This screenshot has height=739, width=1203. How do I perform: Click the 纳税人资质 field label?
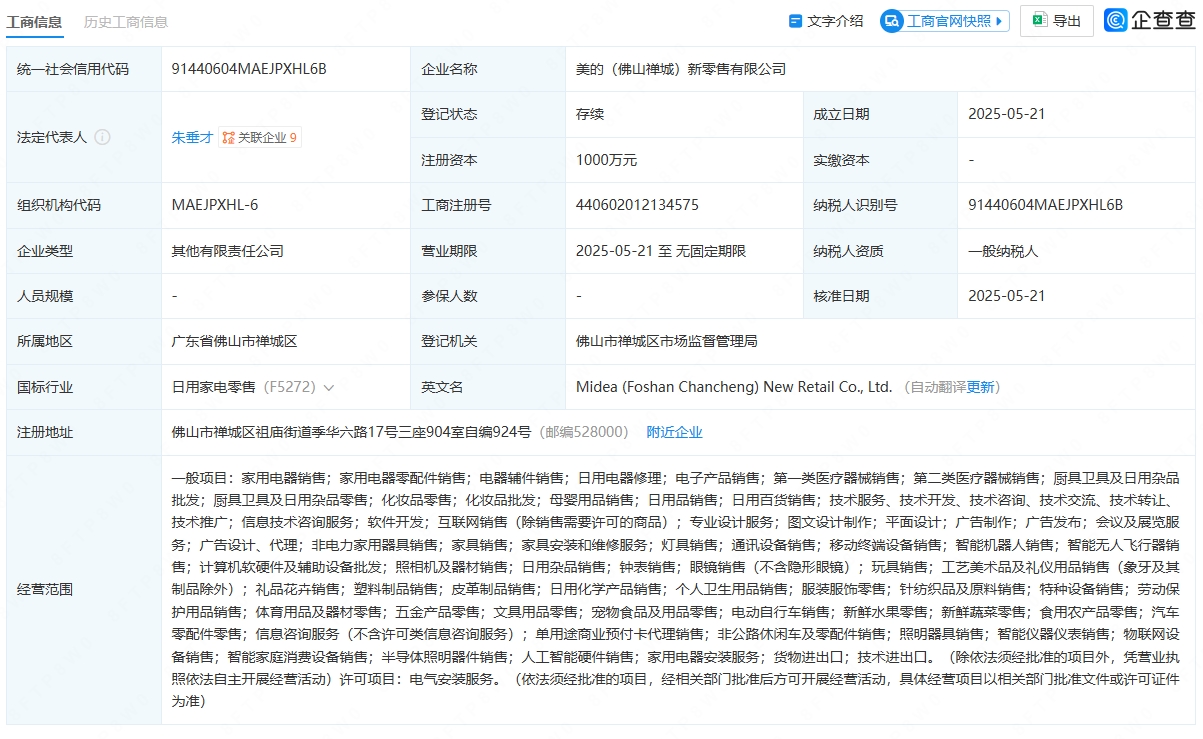848,251
